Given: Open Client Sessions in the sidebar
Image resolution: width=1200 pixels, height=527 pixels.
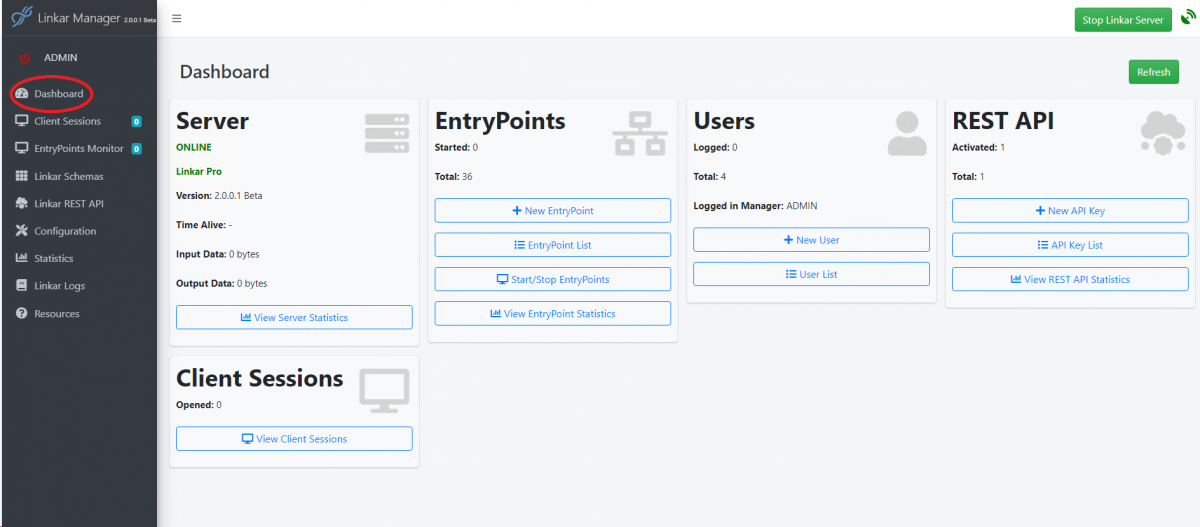Looking at the screenshot, I should [67, 121].
